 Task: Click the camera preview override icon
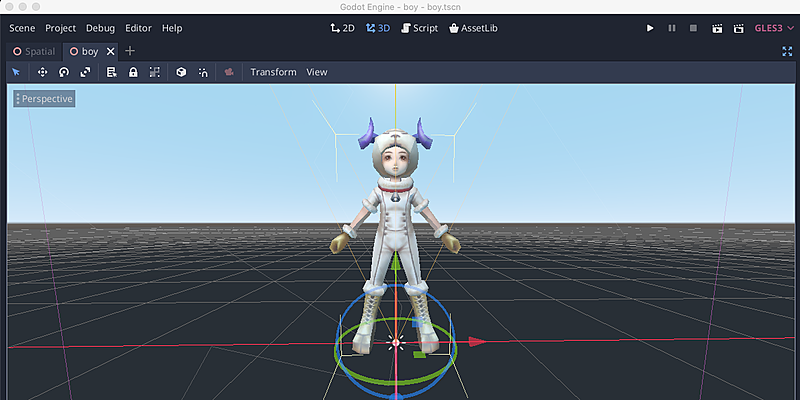point(229,72)
